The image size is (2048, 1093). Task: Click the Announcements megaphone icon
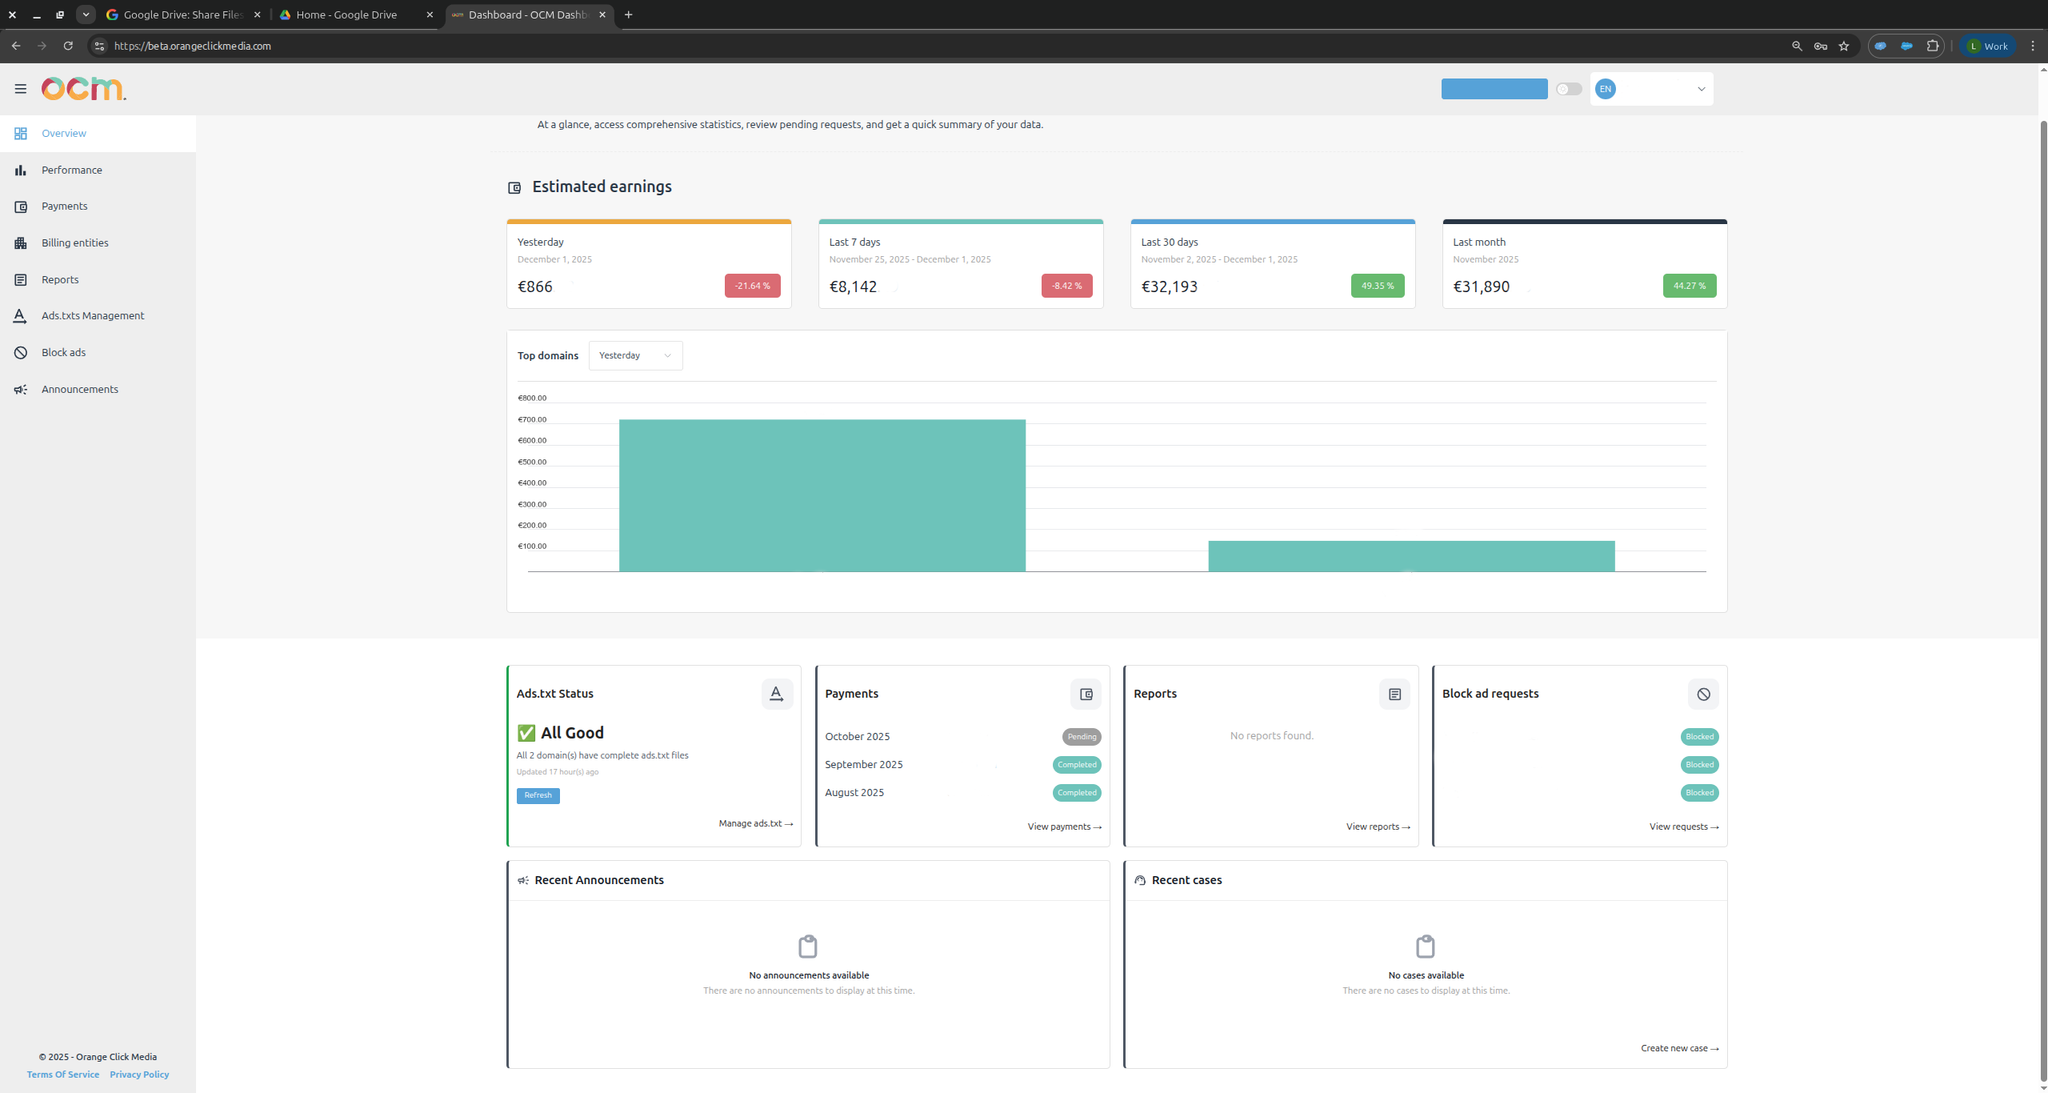[20, 389]
